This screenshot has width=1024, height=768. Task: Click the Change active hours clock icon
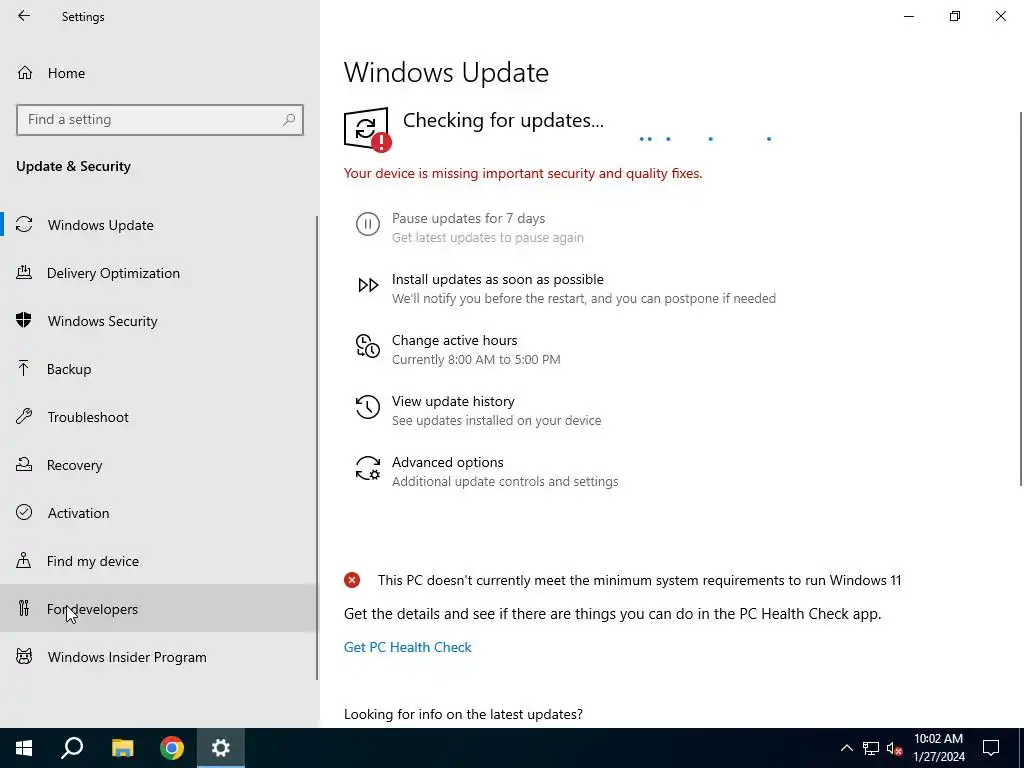click(368, 346)
